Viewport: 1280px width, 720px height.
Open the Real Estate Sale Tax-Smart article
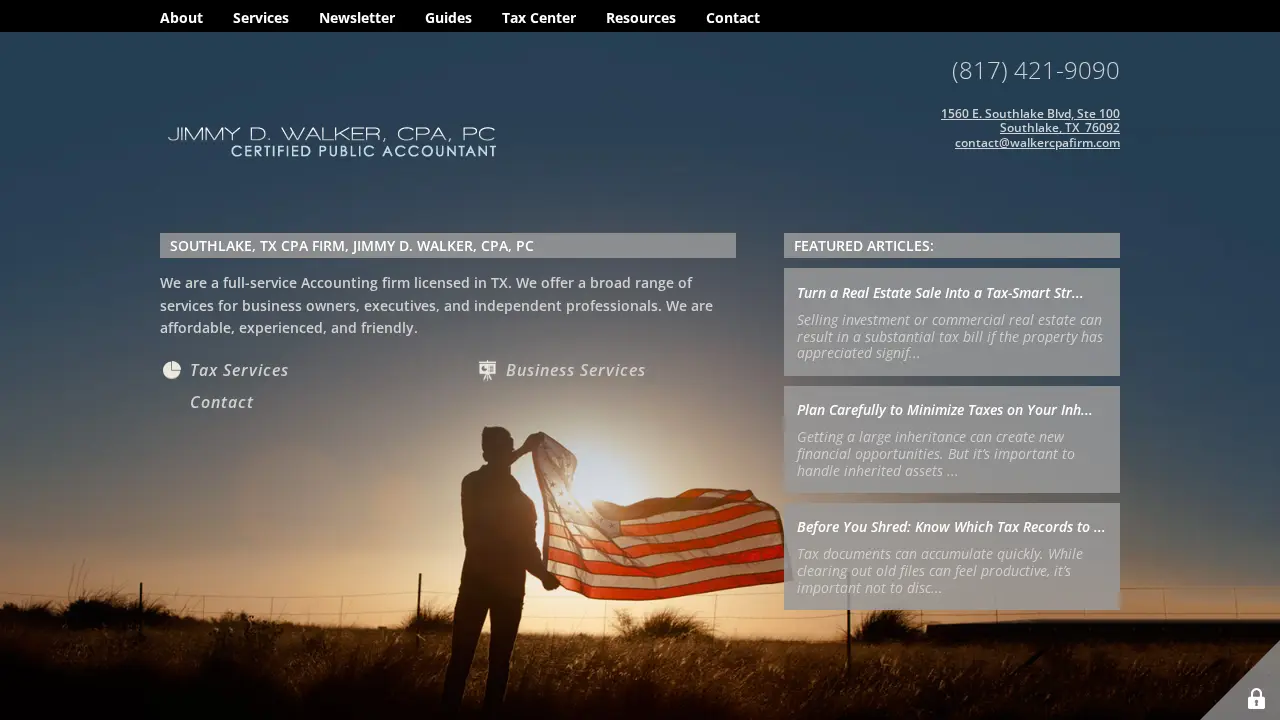[x=940, y=293]
